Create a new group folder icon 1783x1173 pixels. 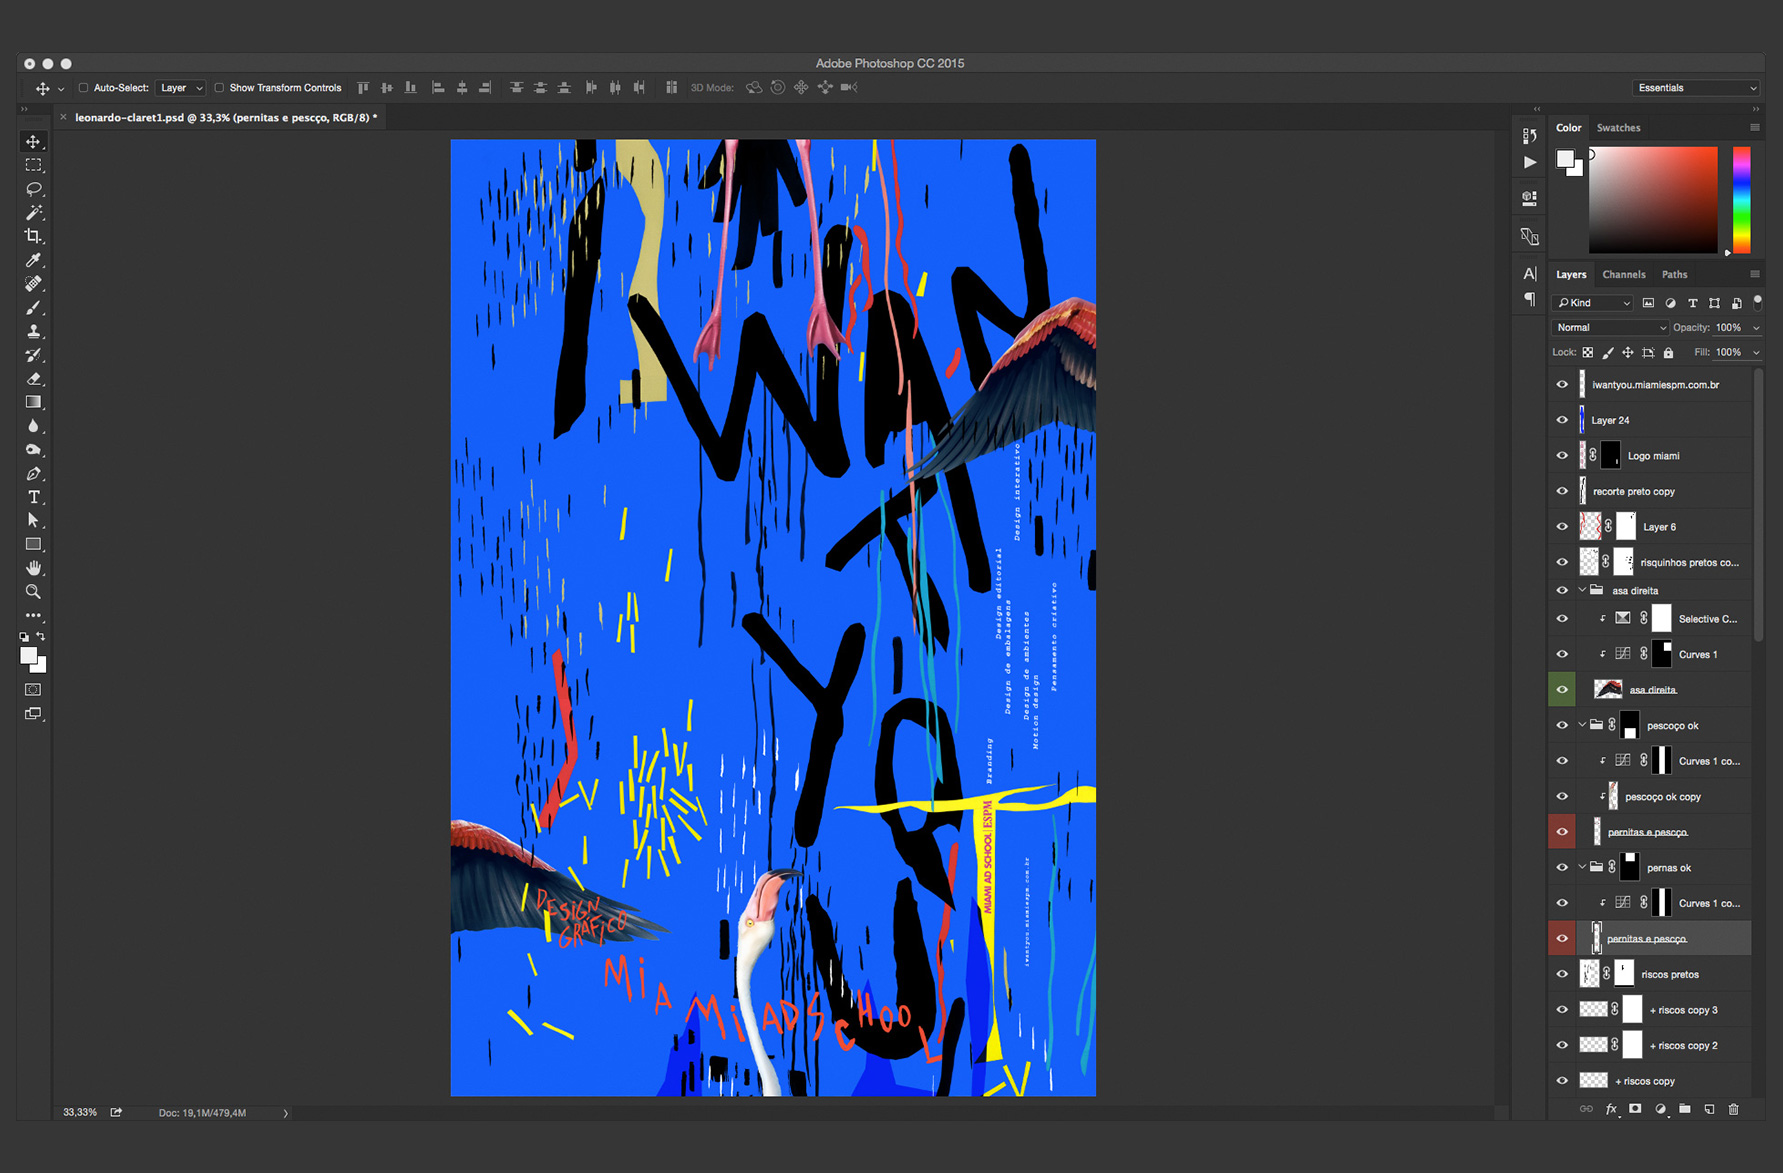pos(1685,1109)
